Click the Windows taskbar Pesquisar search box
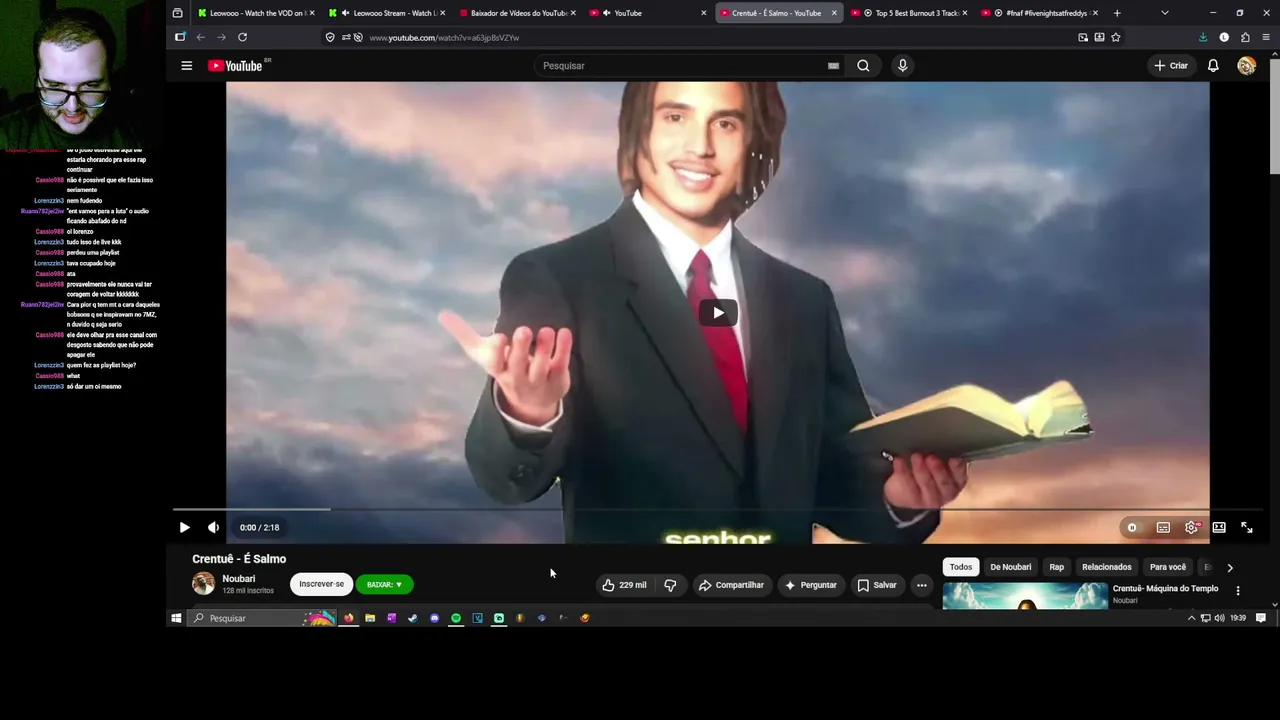Viewport: 1280px width, 720px height. 262,618
